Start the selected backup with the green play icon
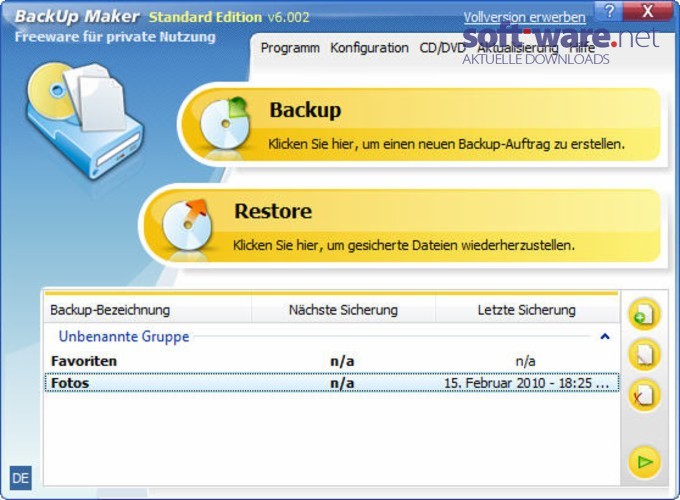 (x=644, y=462)
